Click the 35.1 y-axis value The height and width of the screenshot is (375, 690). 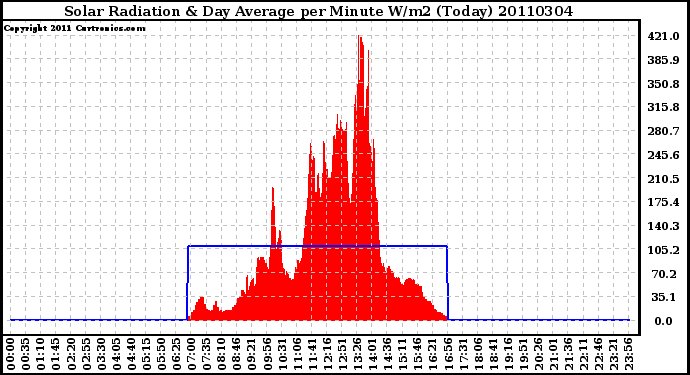pyautogui.click(x=665, y=298)
